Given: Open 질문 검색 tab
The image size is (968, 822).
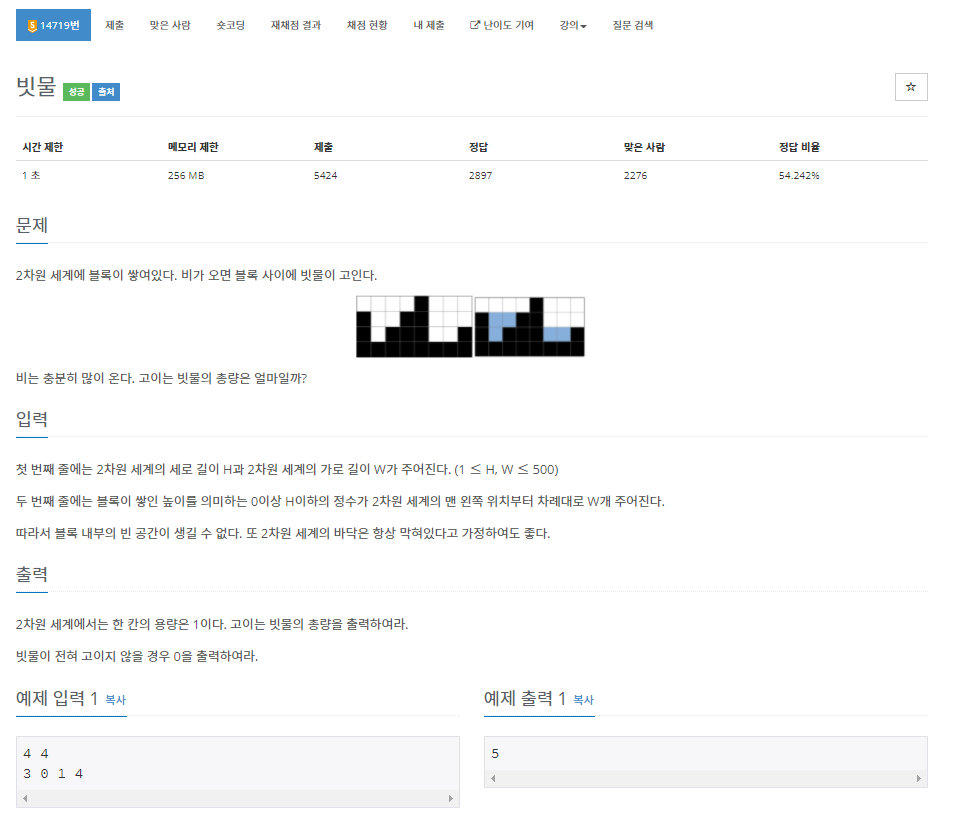Looking at the screenshot, I should coord(632,25).
